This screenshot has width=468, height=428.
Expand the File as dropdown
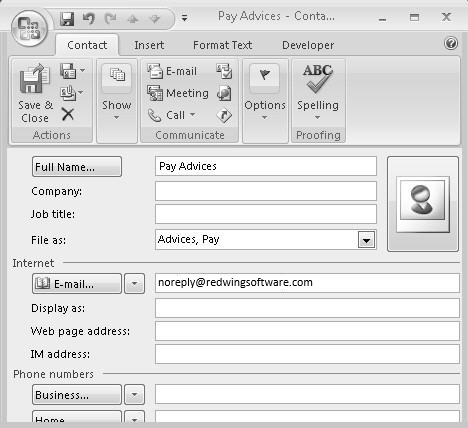click(366, 239)
